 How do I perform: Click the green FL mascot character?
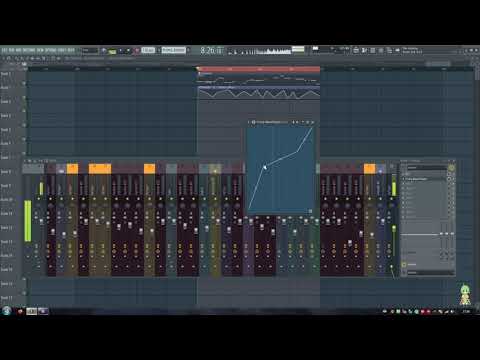465,295
